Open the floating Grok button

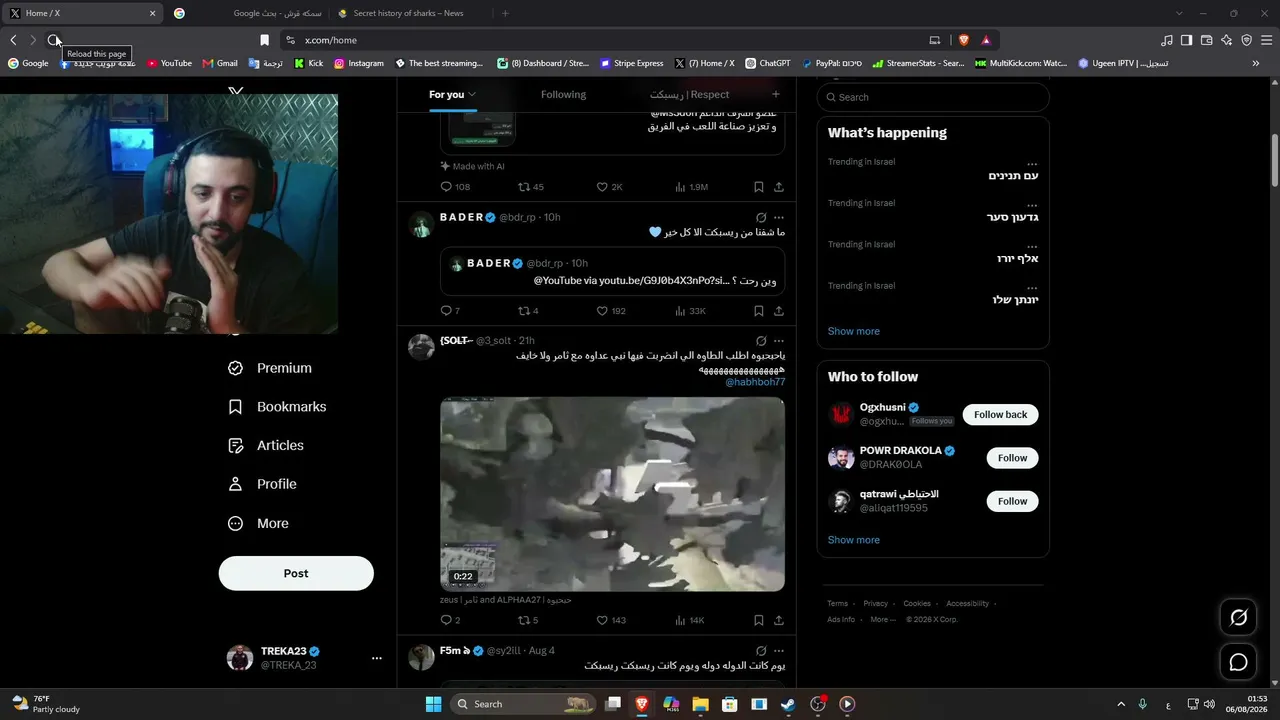tap(1238, 618)
